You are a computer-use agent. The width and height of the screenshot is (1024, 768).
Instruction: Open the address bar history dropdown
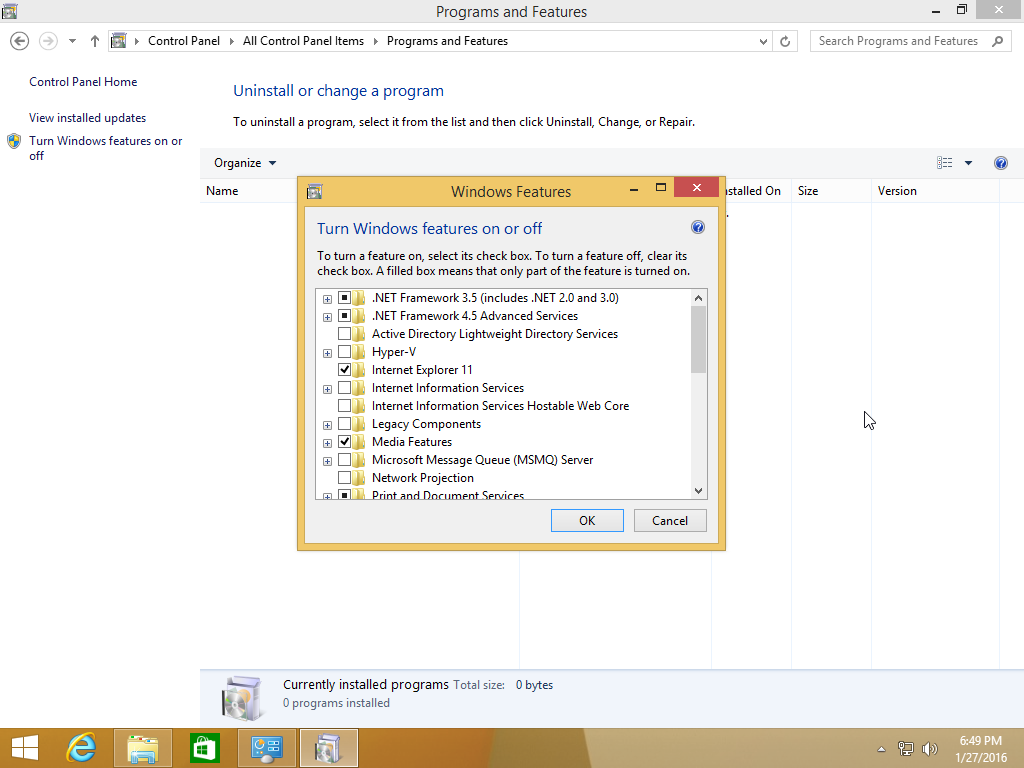pyautogui.click(x=763, y=41)
